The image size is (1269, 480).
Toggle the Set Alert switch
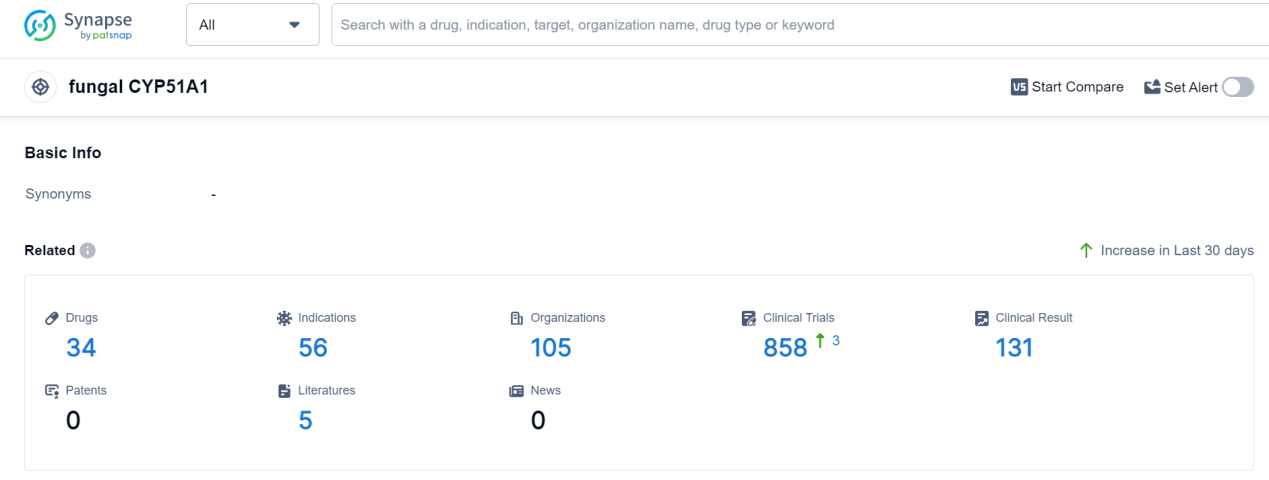tap(1237, 87)
